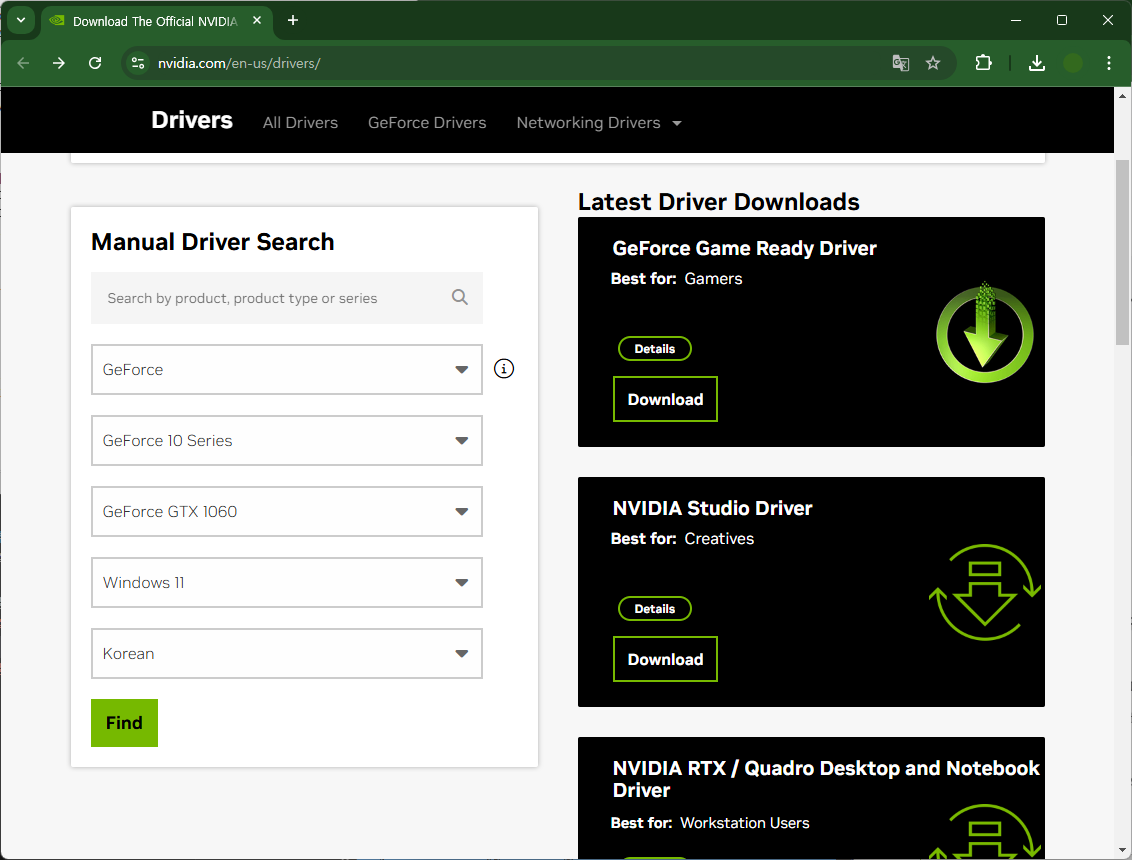Viewport: 1132px width, 860px height.
Task: Click NVIDIA RTX / Quadro Desktop and Notebook title
Action: tap(826, 778)
